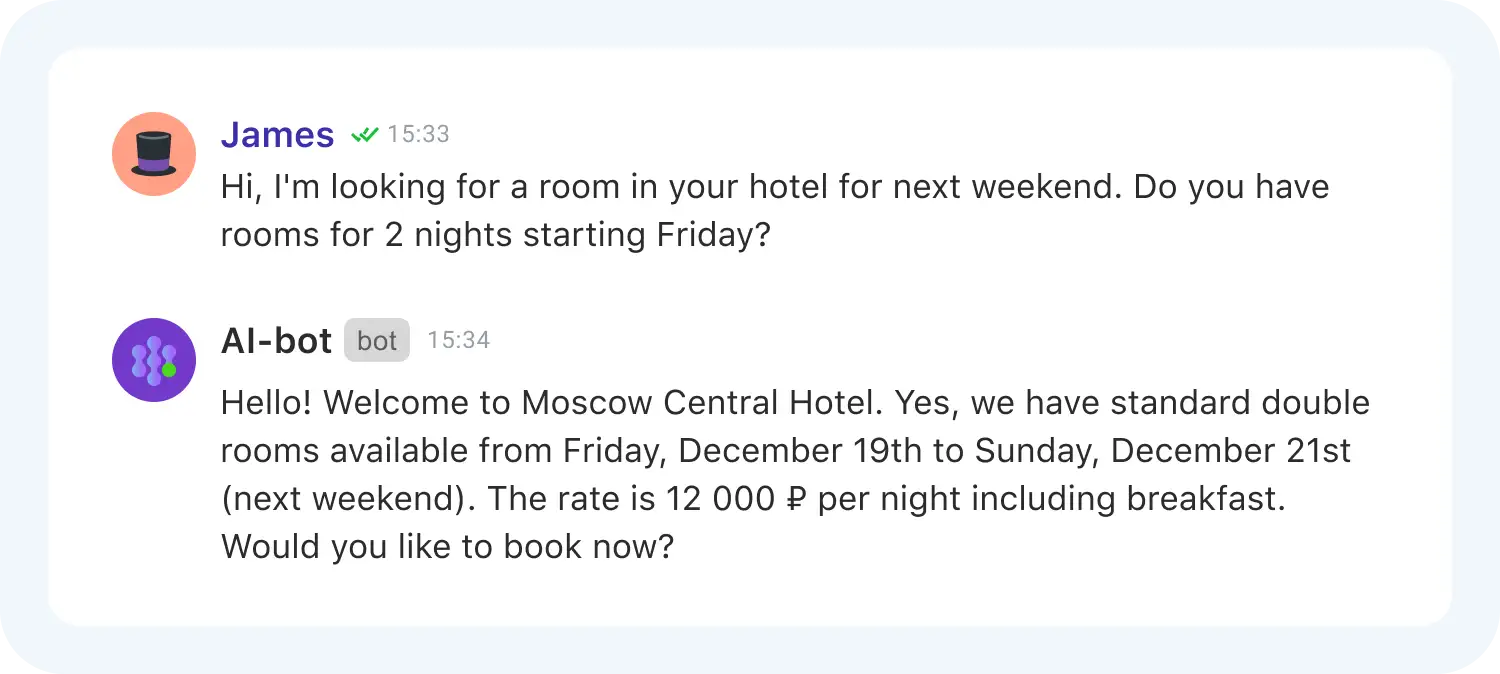Open James's profile via his name
This screenshot has height=674, width=1500.
coord(277,134)
